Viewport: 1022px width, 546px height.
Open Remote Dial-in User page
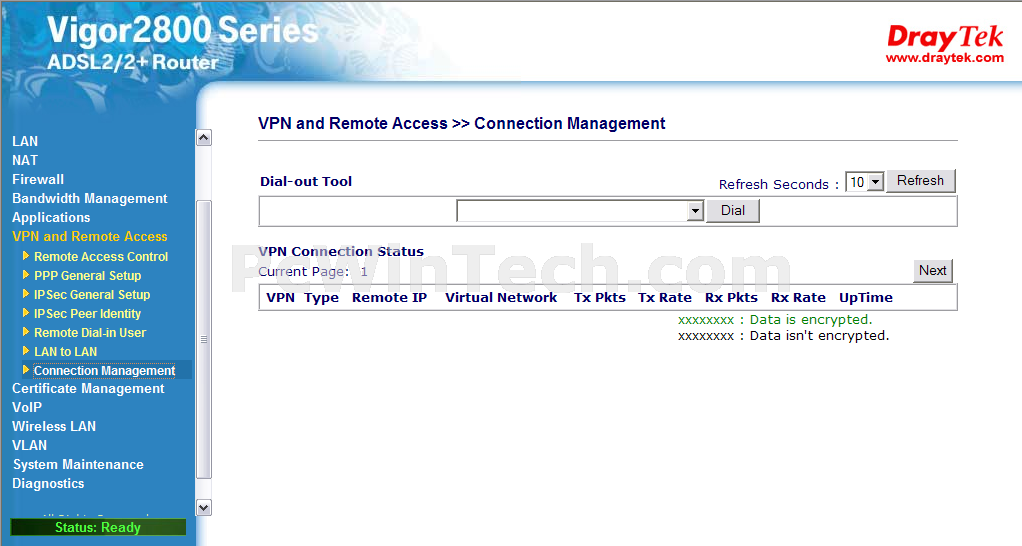(90, 332)
